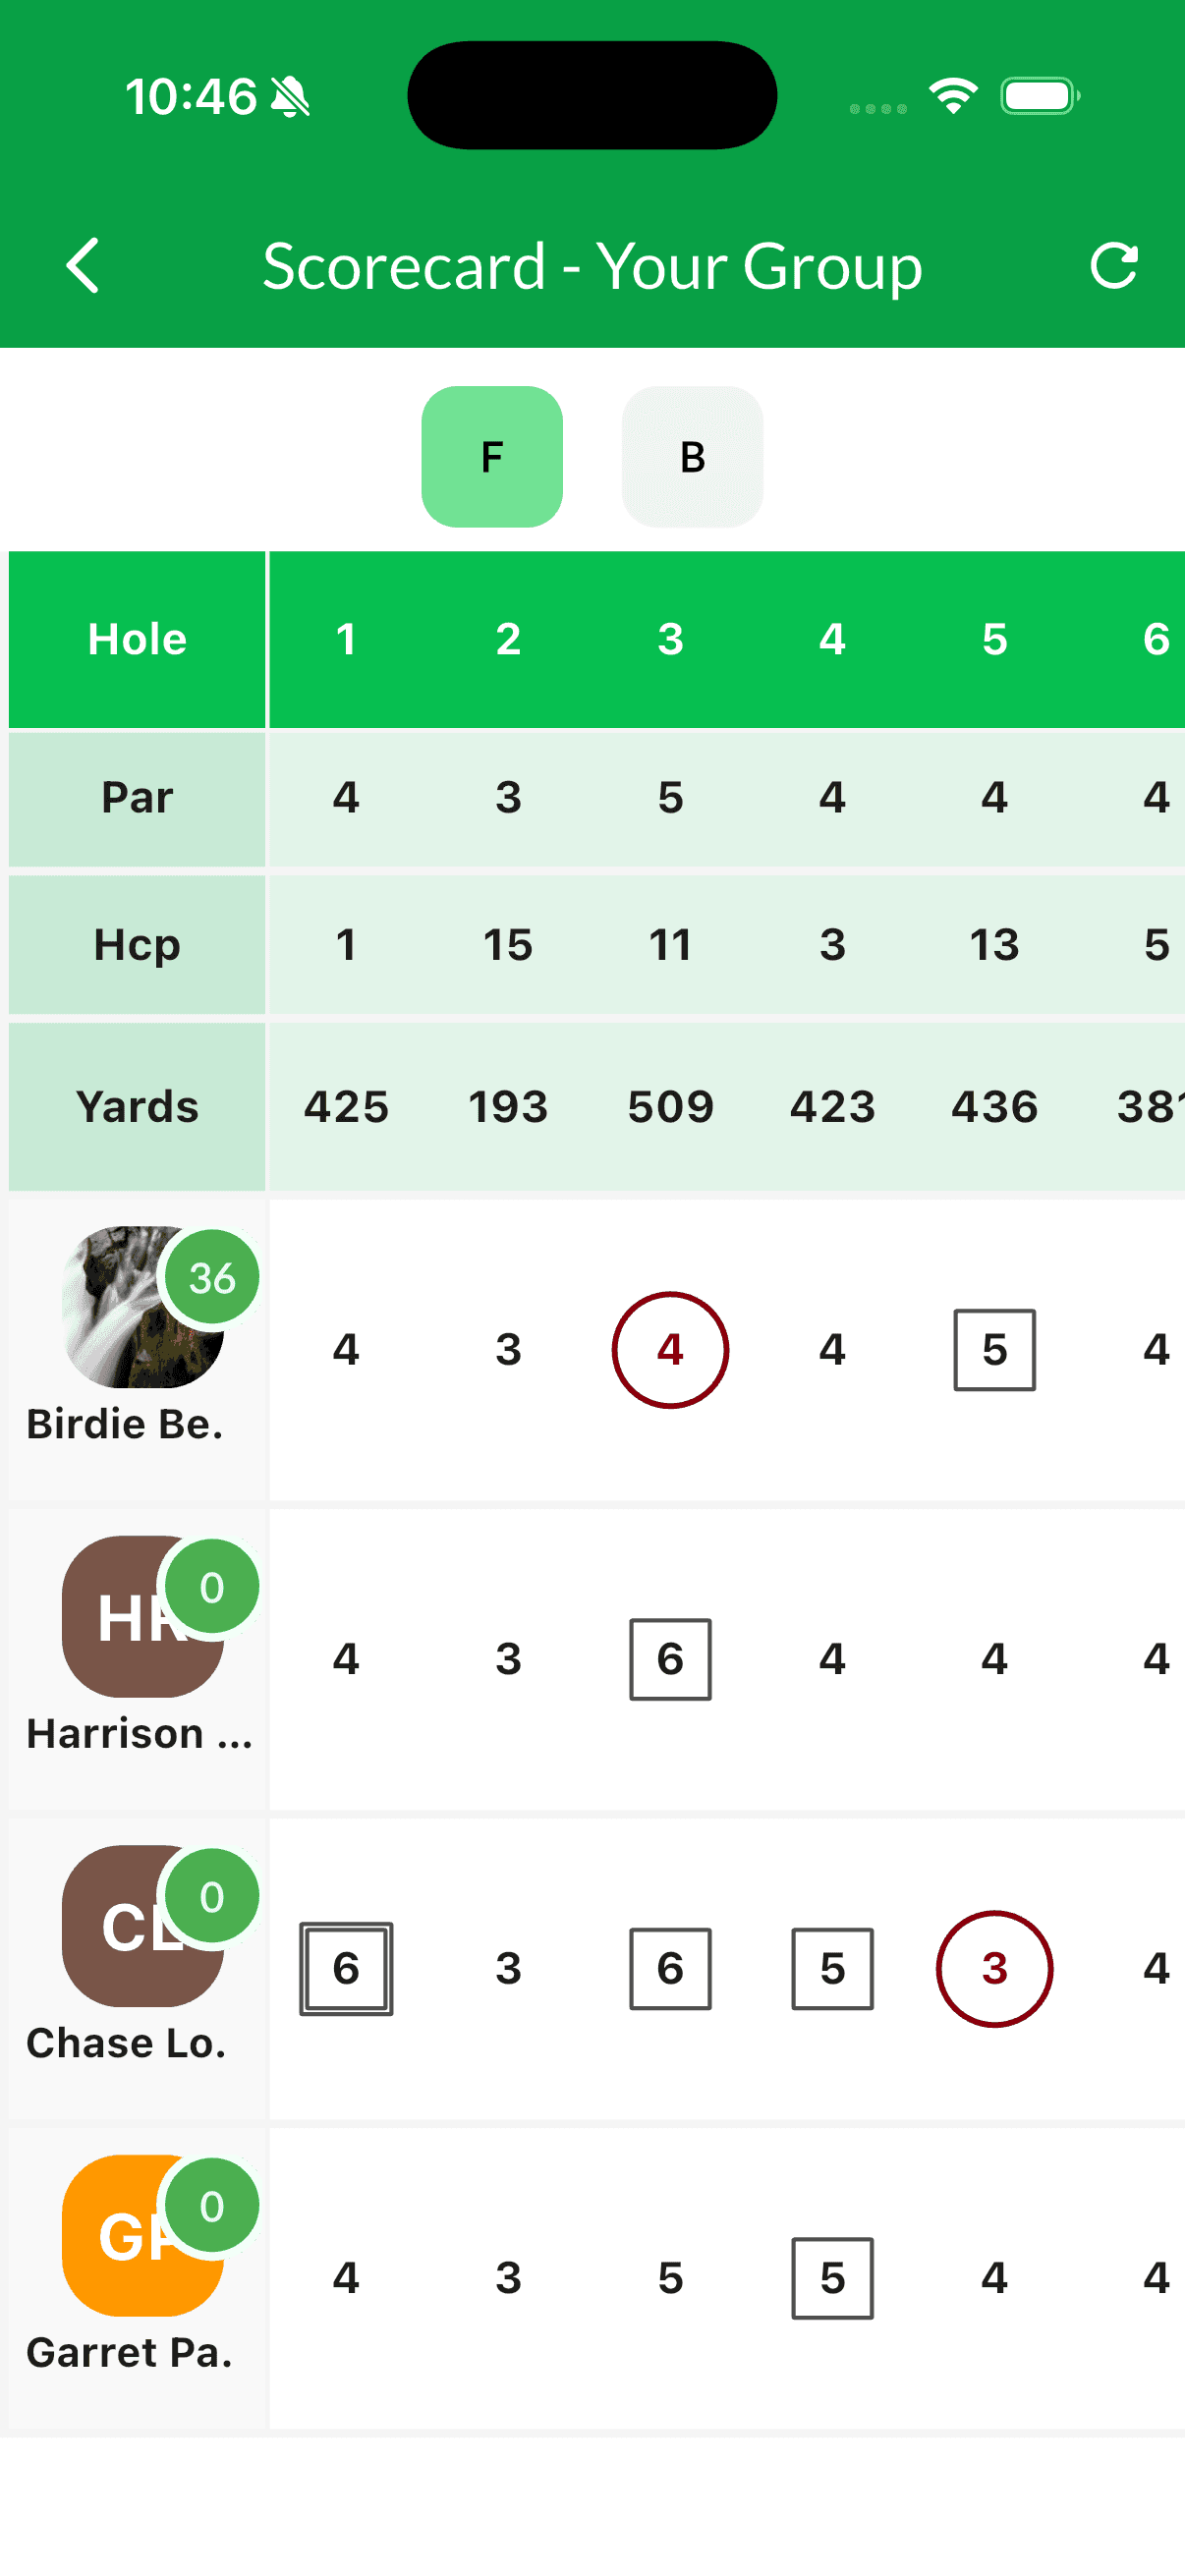Select Birdie's circled birdie on hole 3

pyautogui.click(x=670, y=1350)
